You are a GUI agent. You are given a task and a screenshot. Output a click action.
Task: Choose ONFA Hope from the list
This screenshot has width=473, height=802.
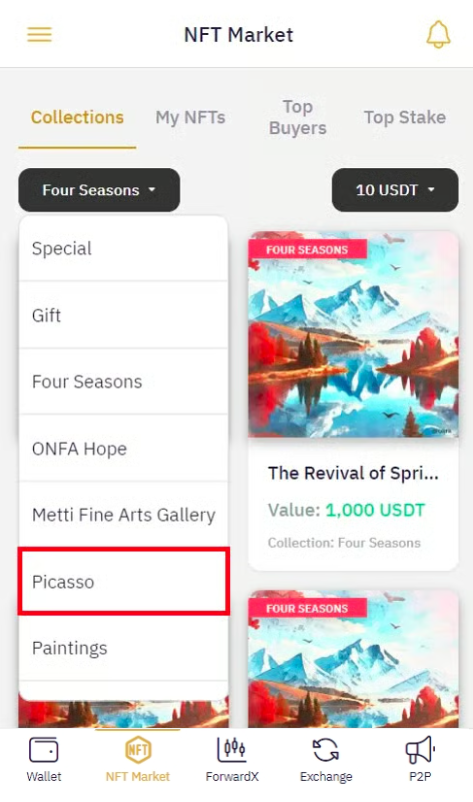coord(123,449)
